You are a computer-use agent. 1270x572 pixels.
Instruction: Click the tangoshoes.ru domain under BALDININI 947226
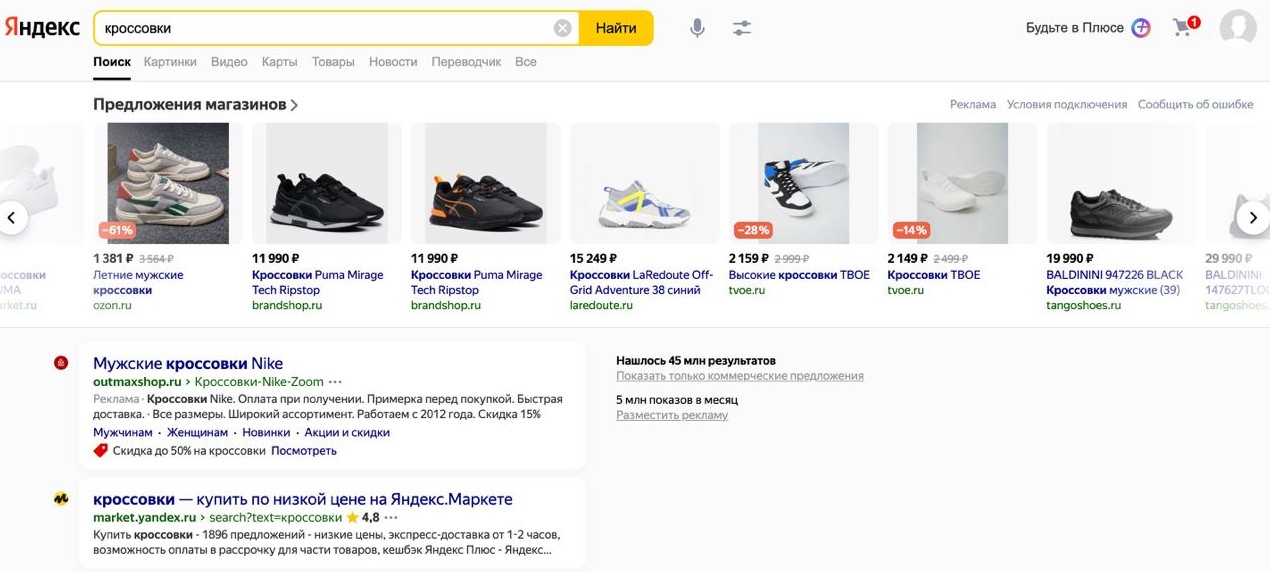pyautogui.click(x=1083, y=305)
